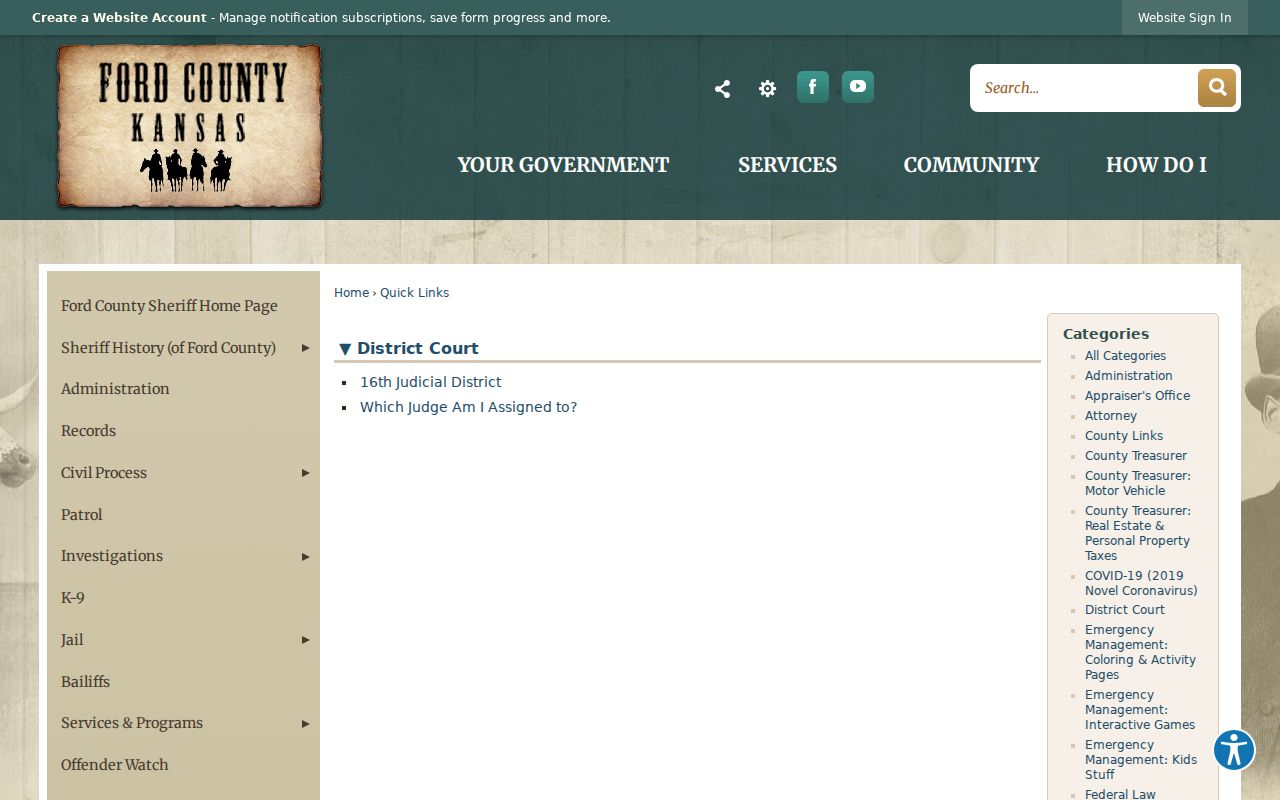Open Administration in the sidebar
Screen dimensions: 1280x800
point(115,389)
